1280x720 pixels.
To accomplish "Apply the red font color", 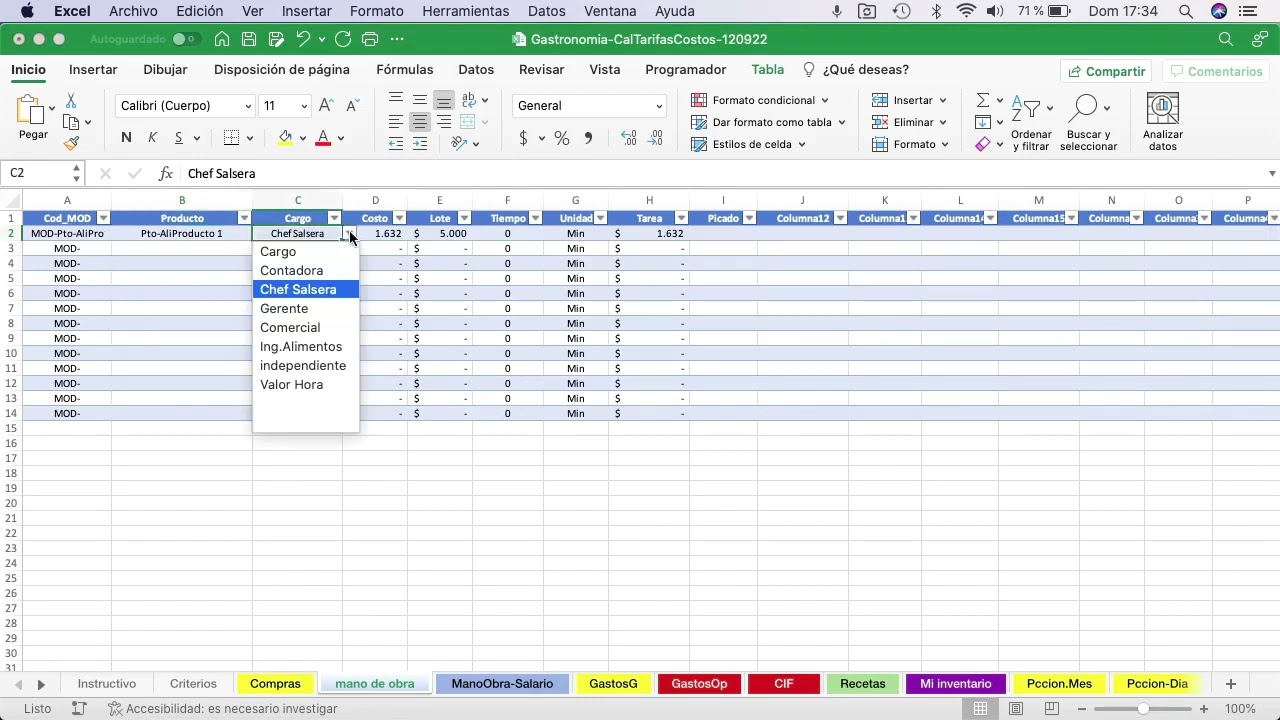I will tap(323, 138).
